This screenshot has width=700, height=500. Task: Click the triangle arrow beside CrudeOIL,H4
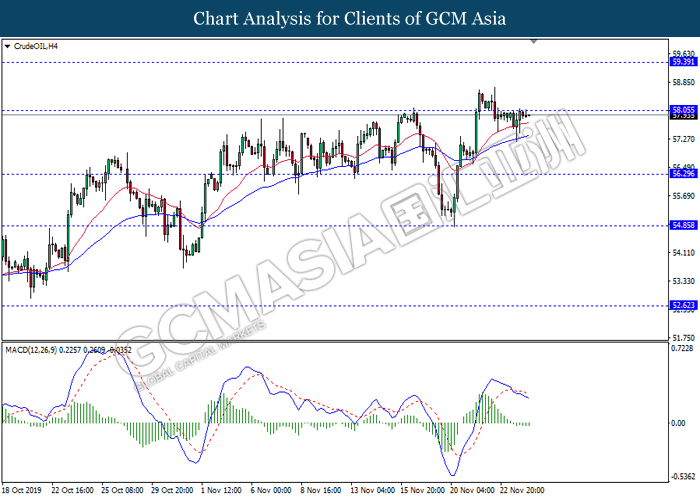(x=8, y=46)
